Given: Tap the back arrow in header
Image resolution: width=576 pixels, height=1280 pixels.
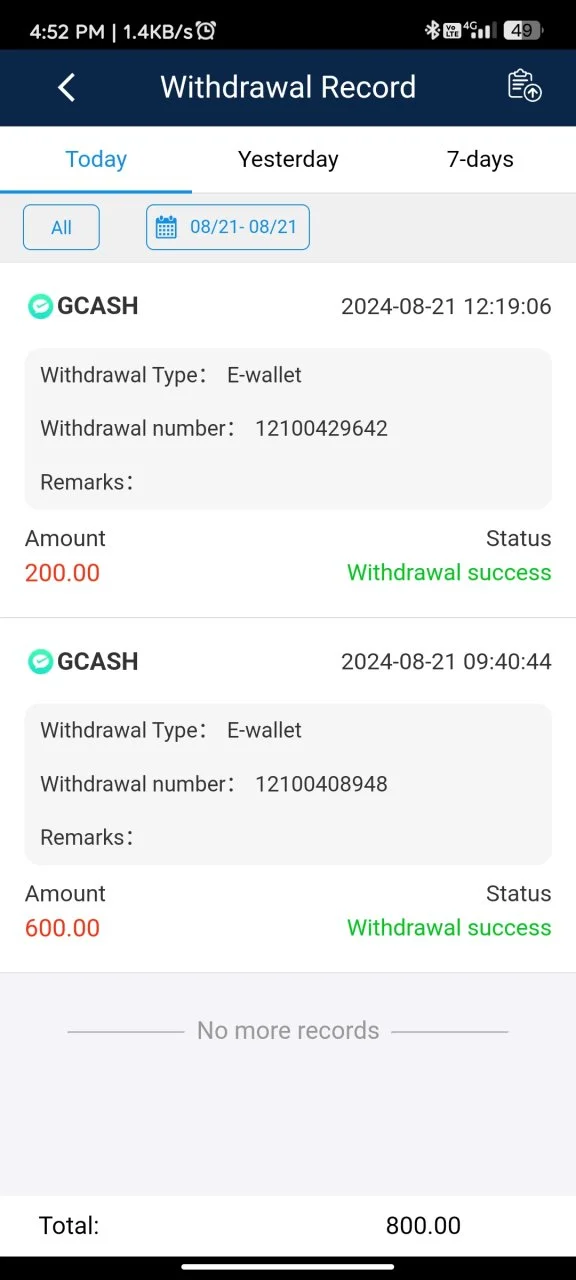Looking at the screenshot, I should [66, 87].
